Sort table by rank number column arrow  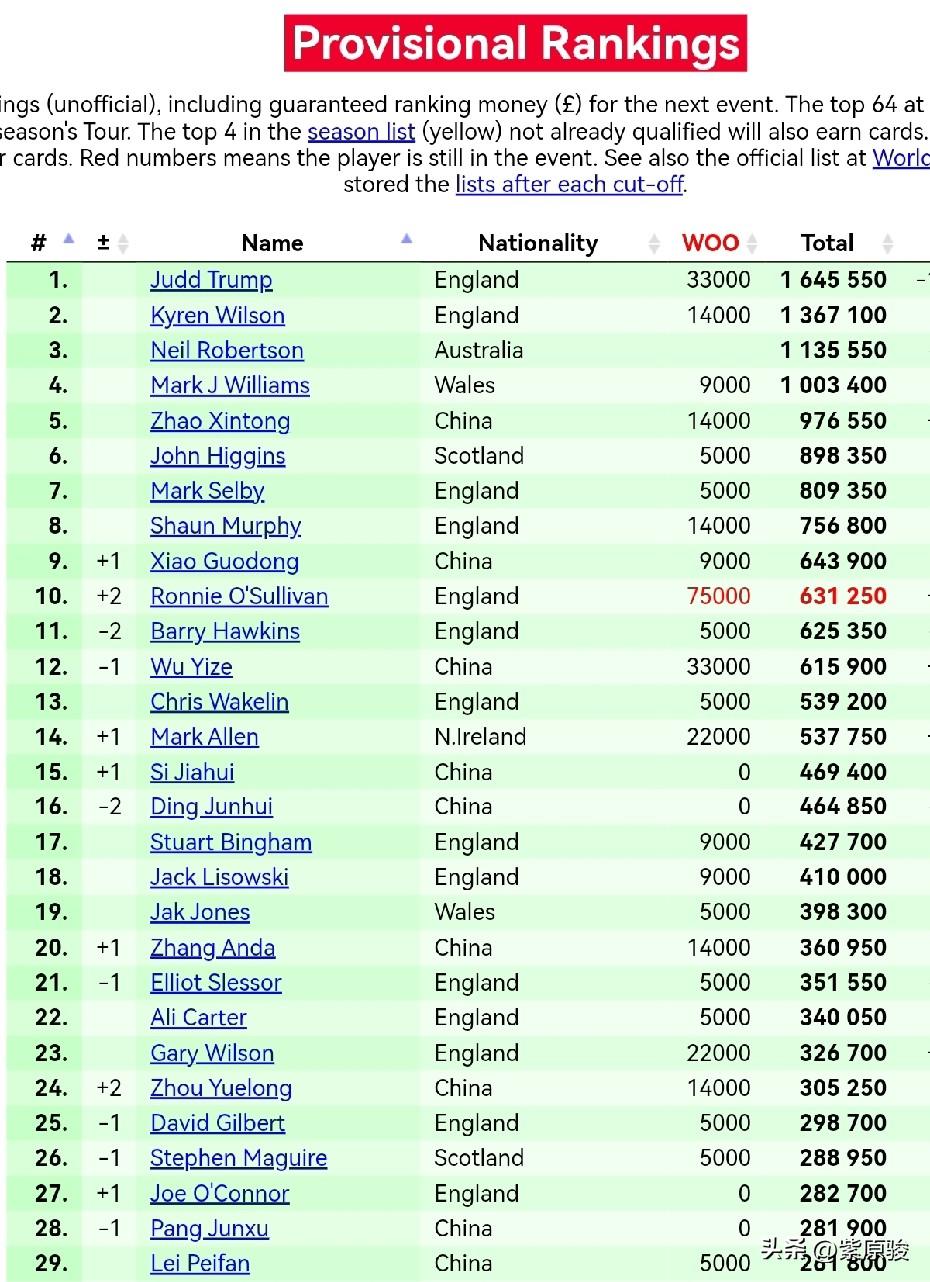[68, 239]
